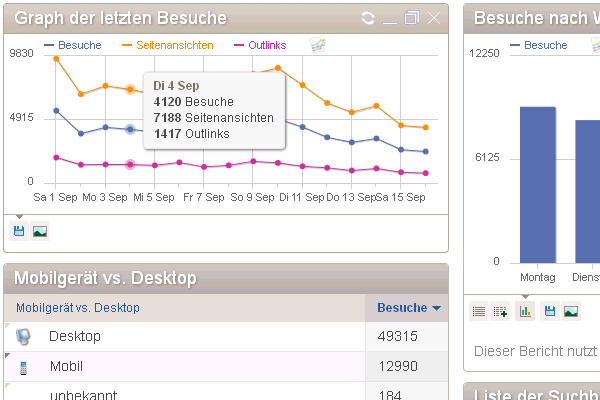Switch weekday report to extended table view
Screen dimensions: 600x400
pos(500,312)
